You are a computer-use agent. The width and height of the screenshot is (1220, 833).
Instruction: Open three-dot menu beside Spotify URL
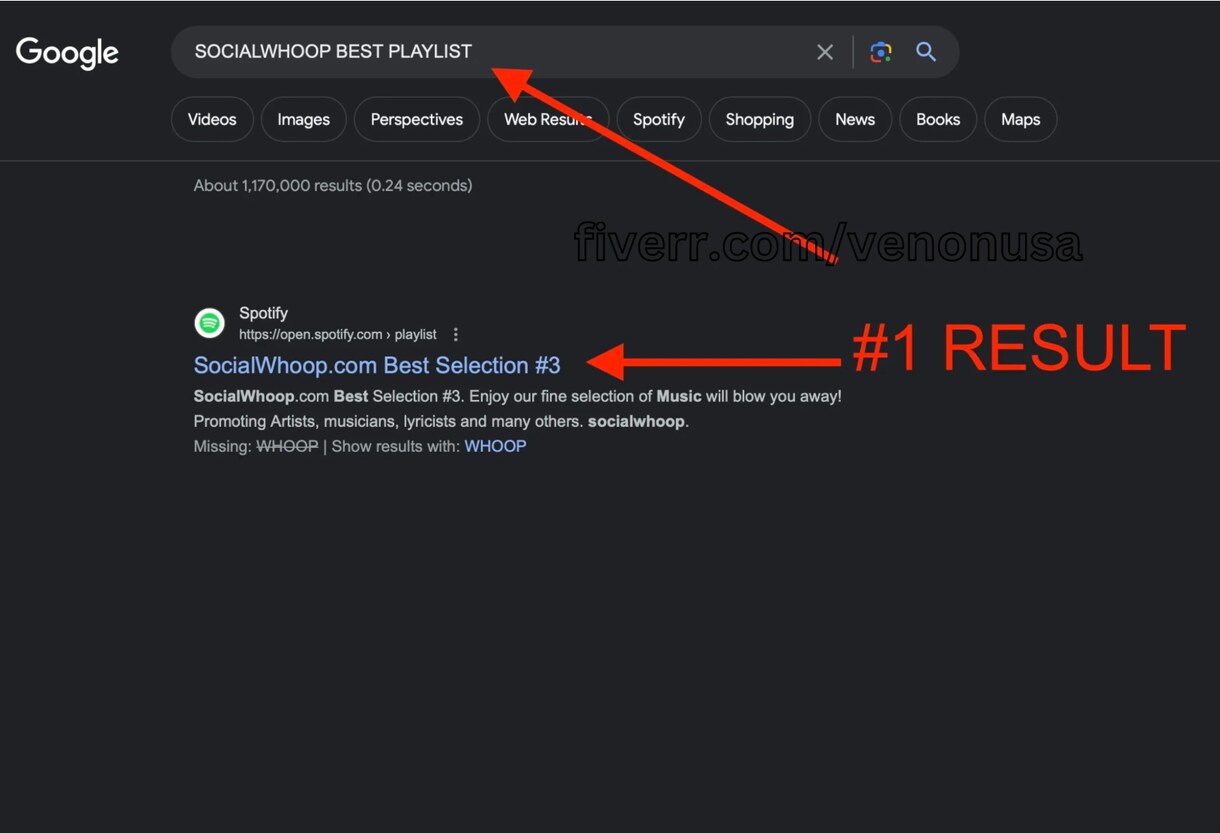pos(456,334)
